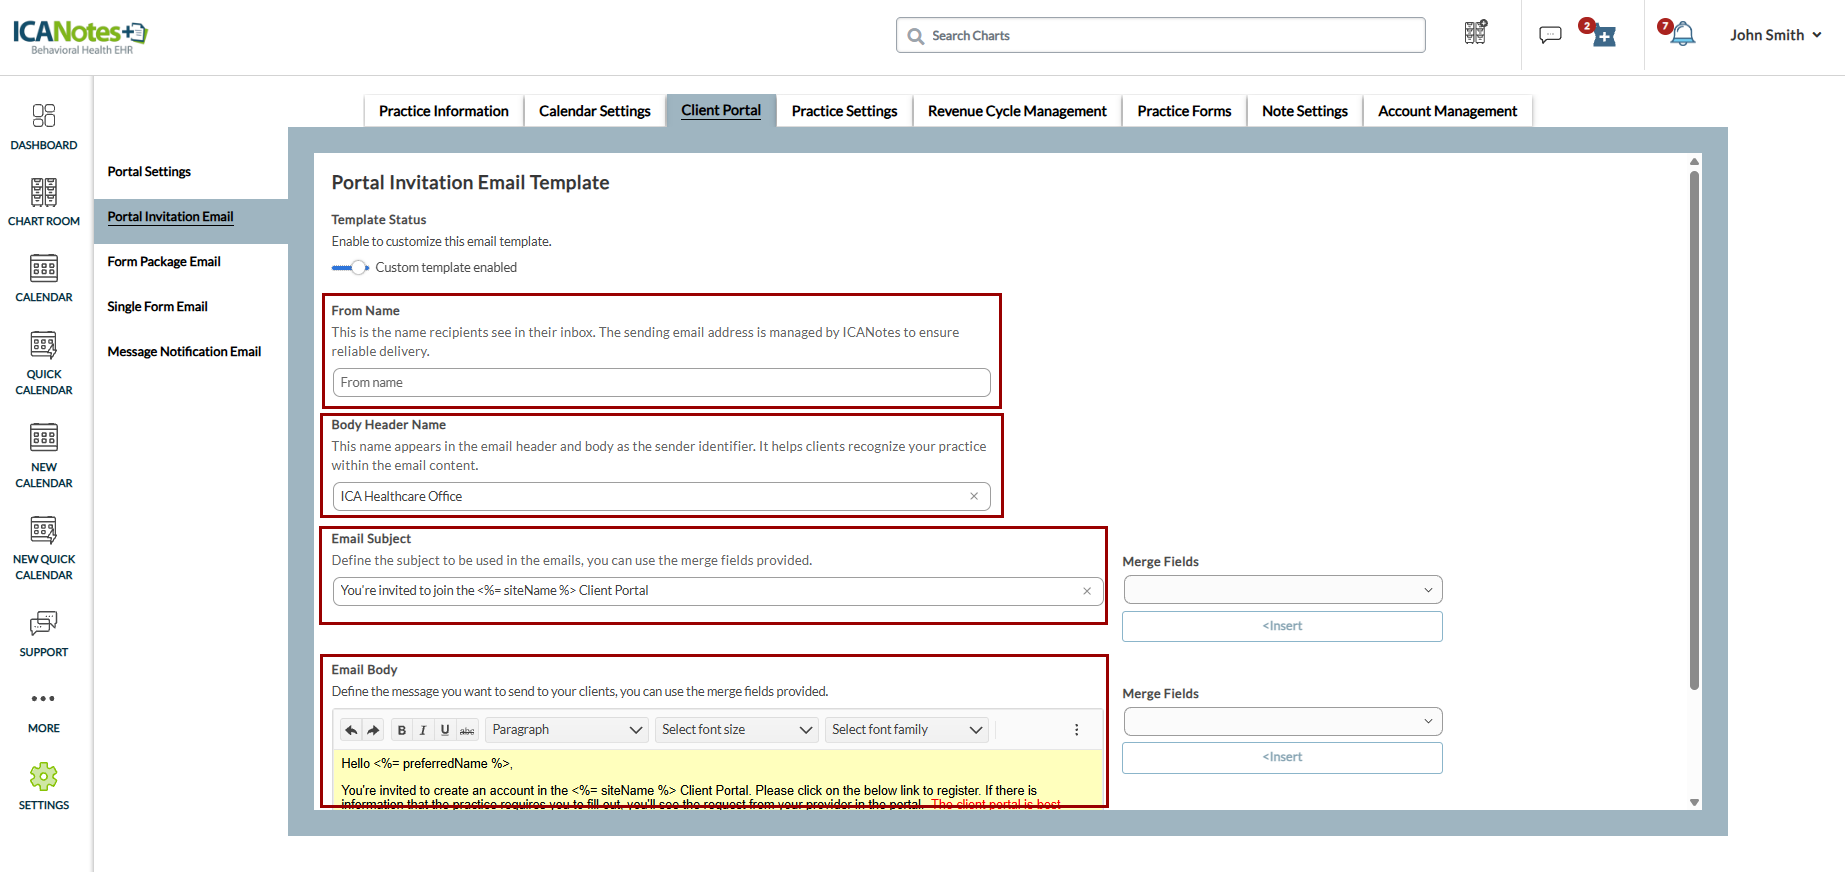Viewport: 1845px width, 872px height.
Task: Toggle underline formatting in editor
Action: (x=445, y=730)
